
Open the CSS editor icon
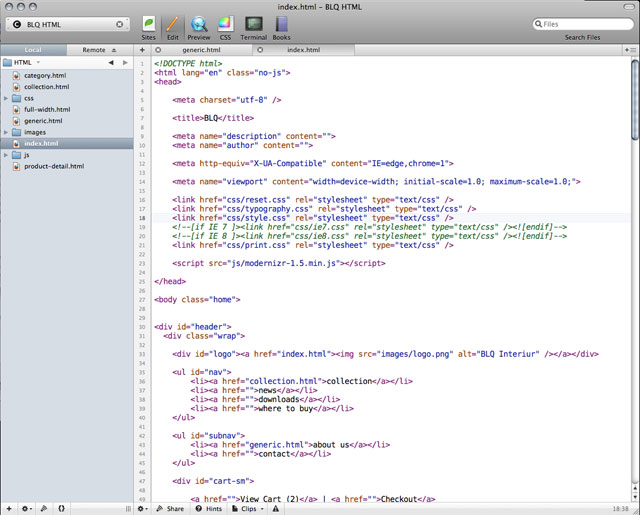point(225,28)
